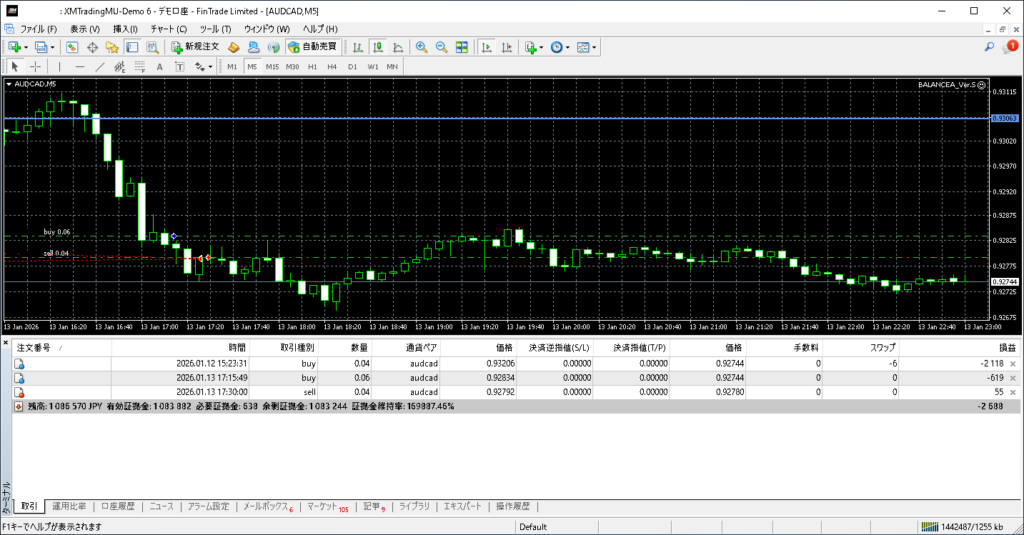Zoom out on the chart

tap(441, 47)
